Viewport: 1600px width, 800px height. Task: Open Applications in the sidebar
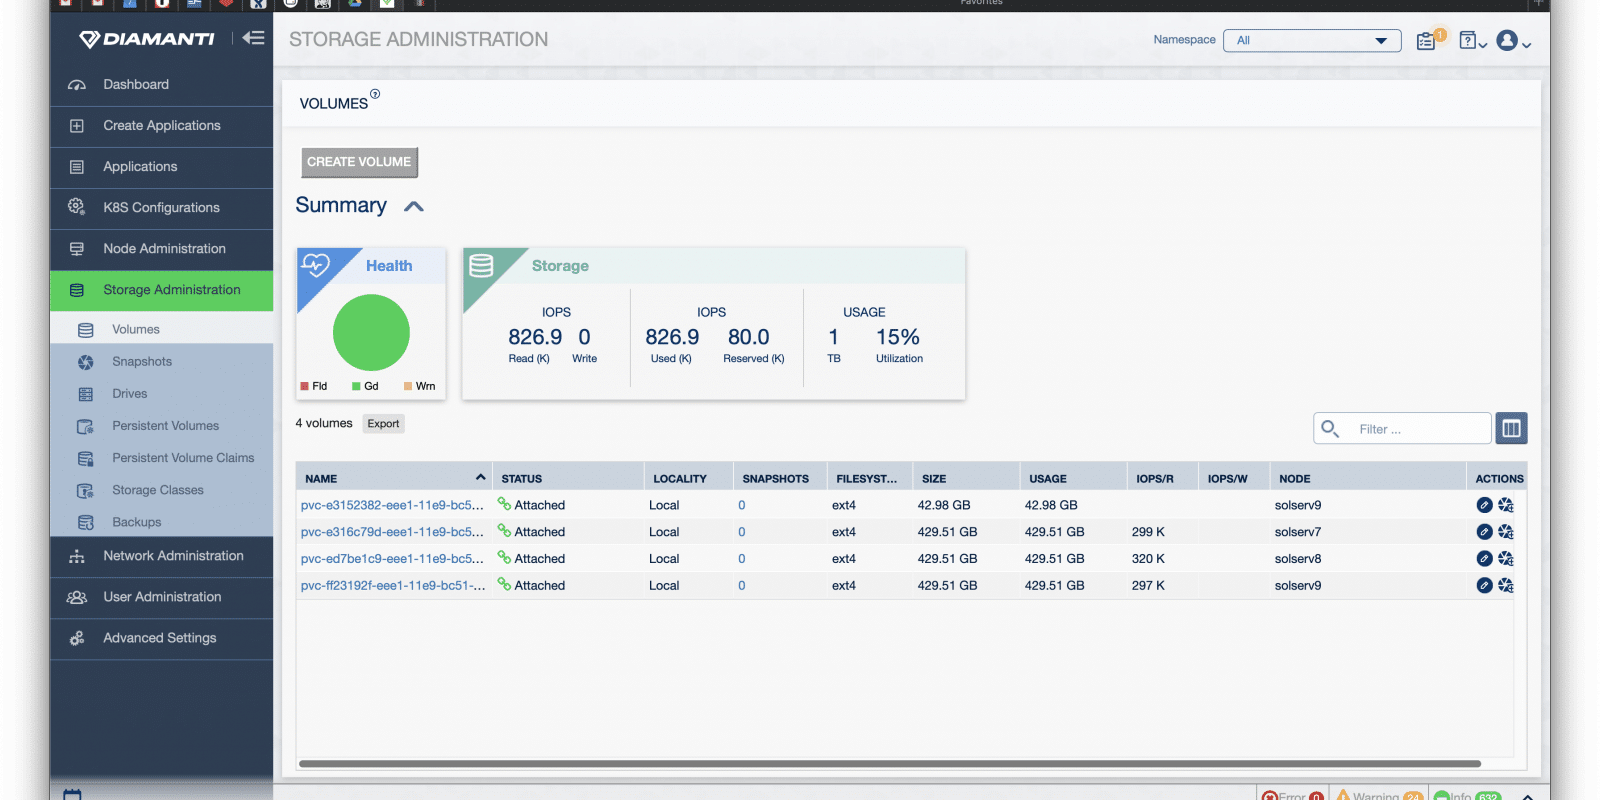pyautogui.click(x=162, y=167)
